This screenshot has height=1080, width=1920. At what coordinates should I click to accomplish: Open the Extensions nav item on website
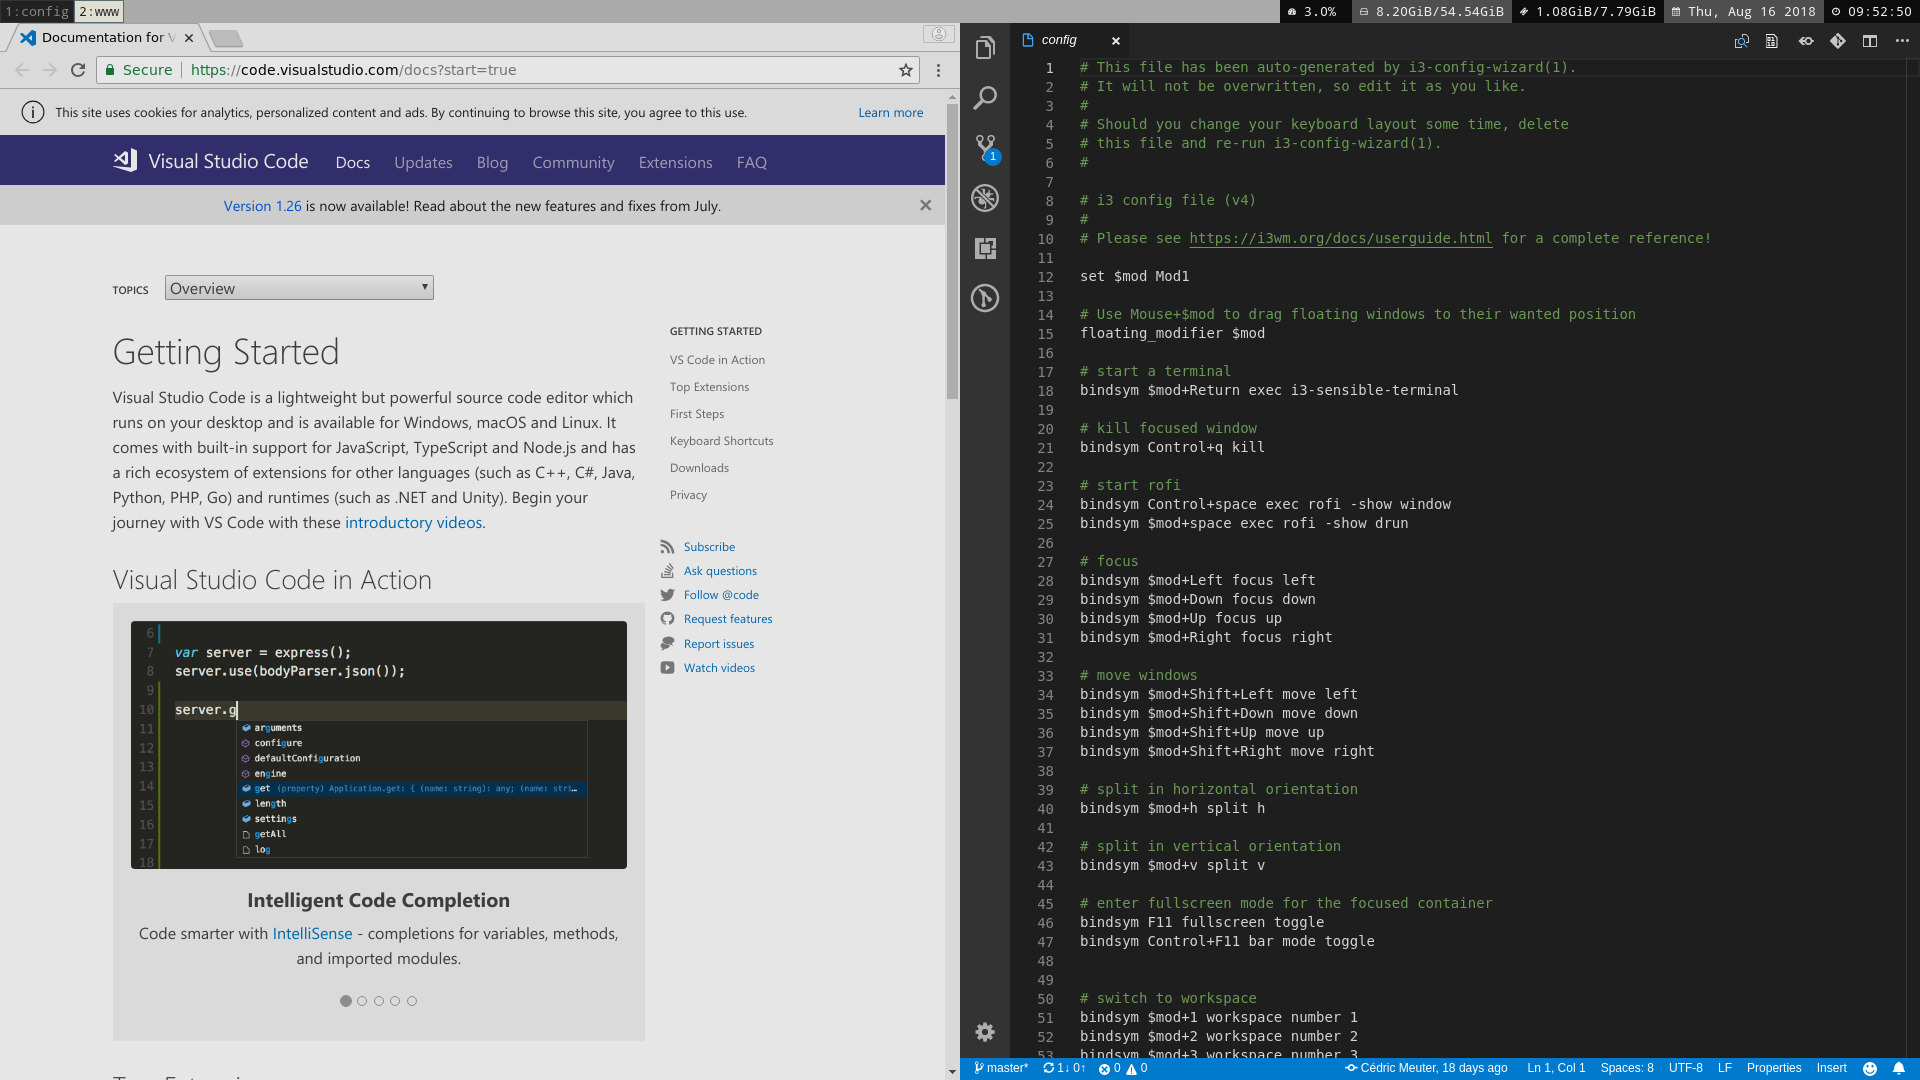click(675, 163)
